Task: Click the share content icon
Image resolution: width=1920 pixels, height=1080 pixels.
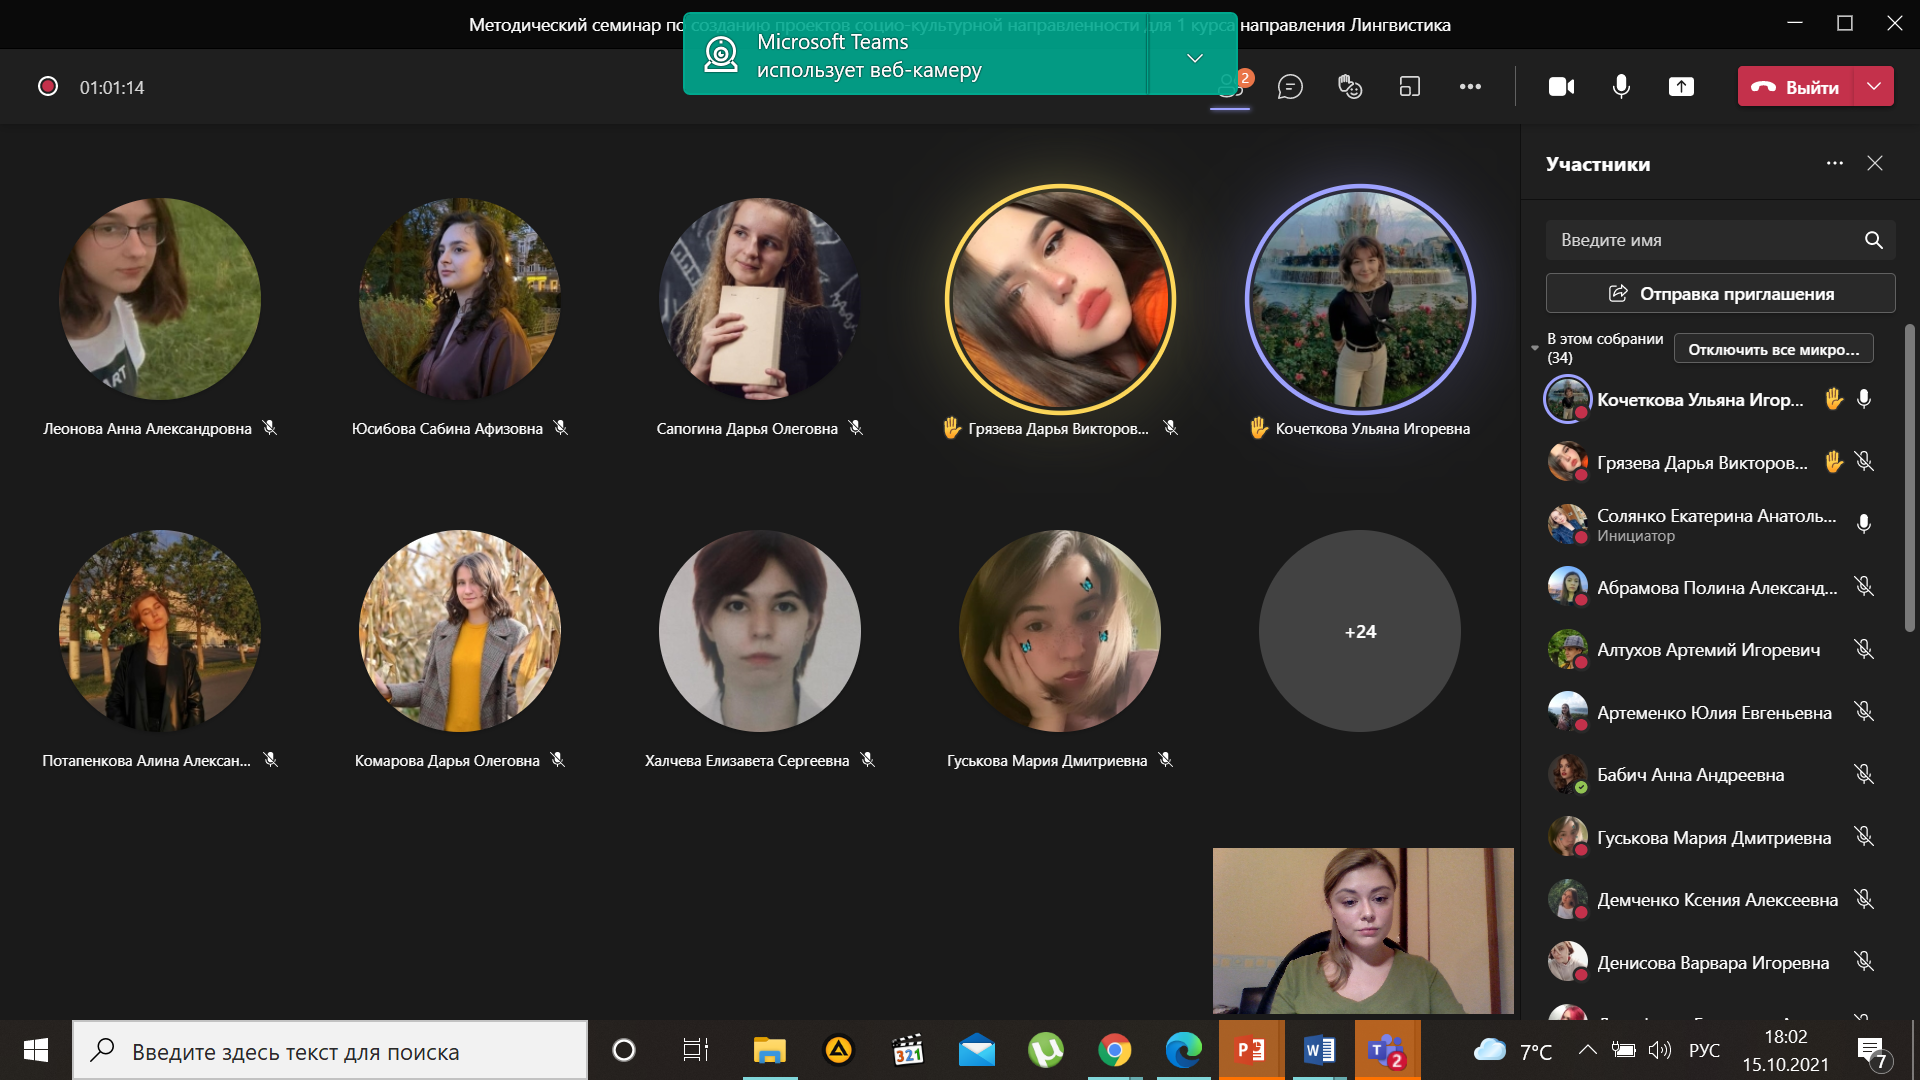Action: 1681,87
